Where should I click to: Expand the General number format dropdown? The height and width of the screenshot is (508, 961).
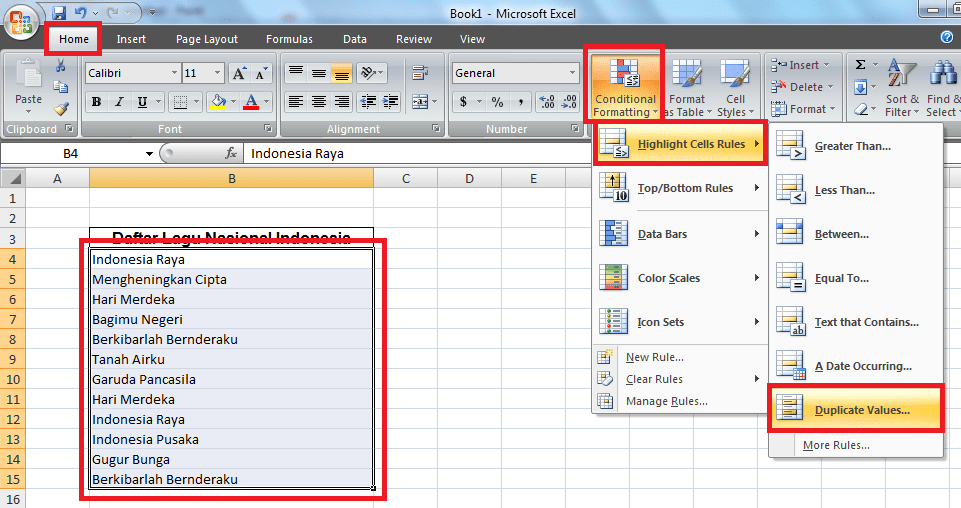[573, 73]
